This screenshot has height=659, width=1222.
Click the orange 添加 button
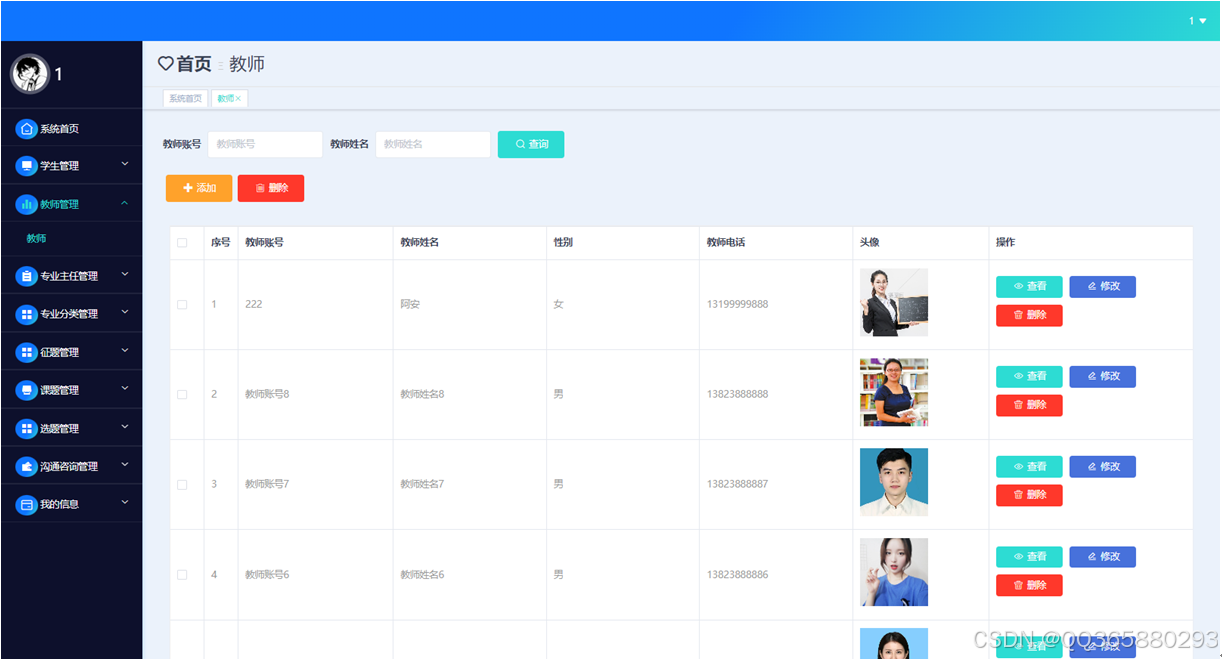click(199, 188)
